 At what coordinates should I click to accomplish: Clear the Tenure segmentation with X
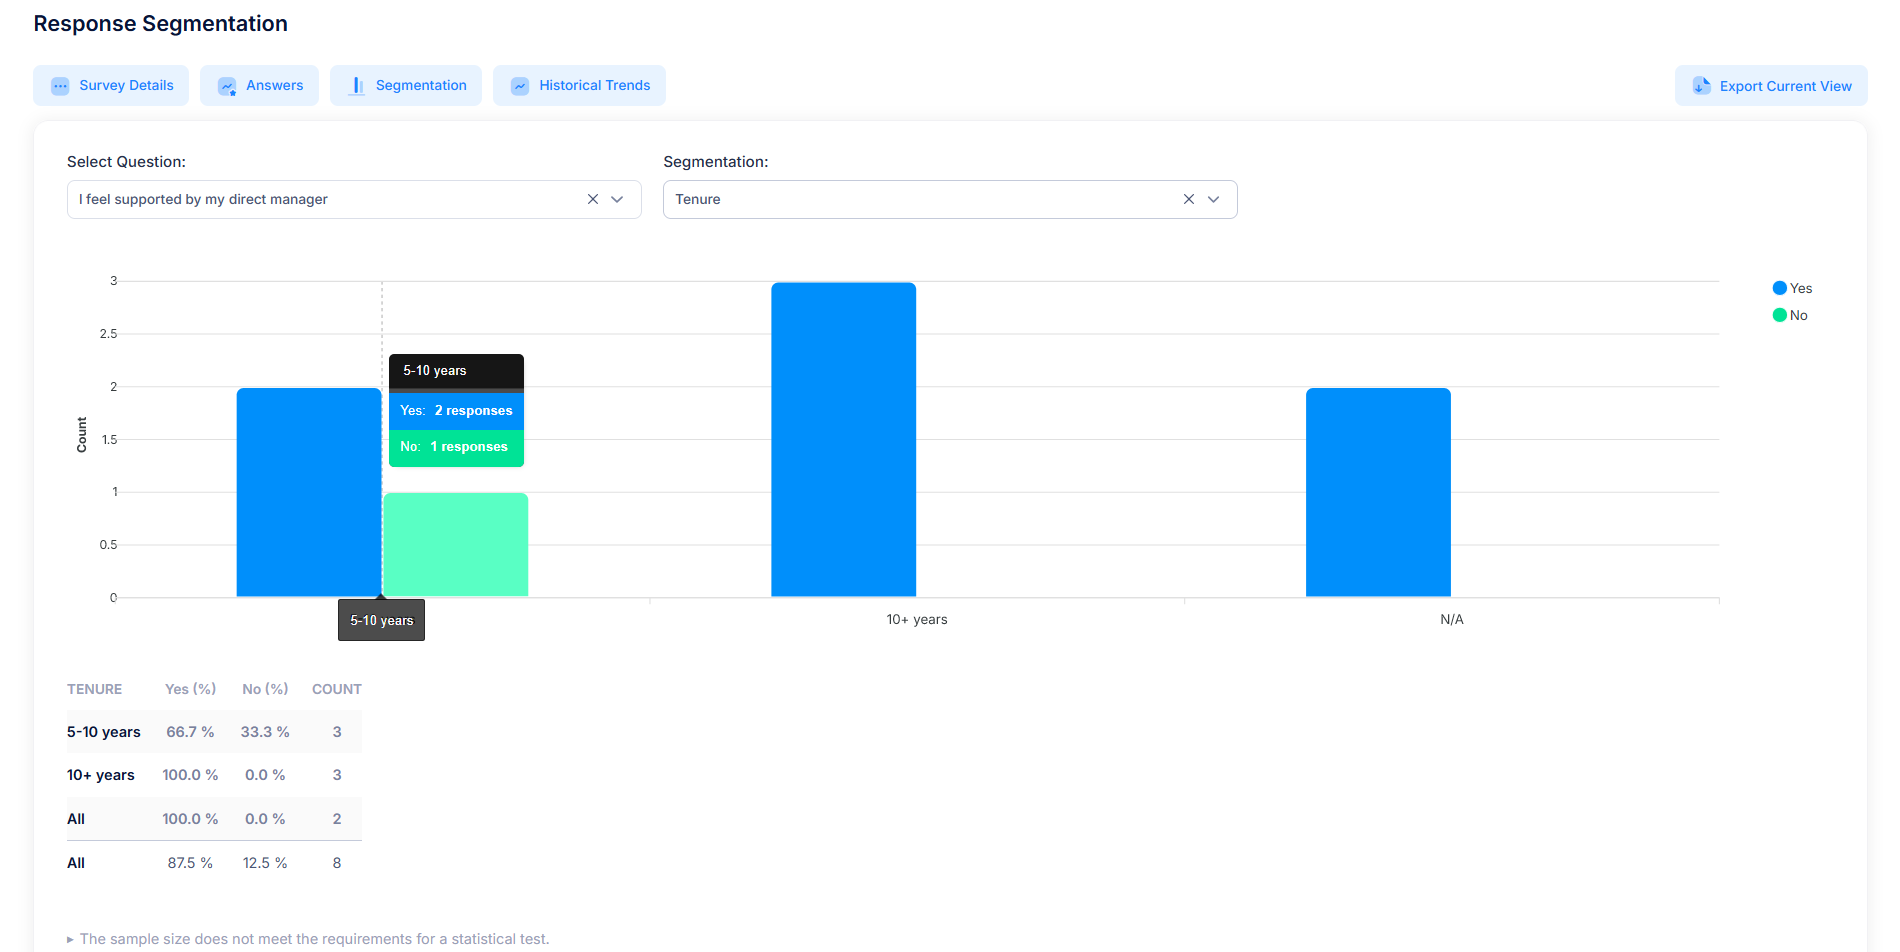1189,199
